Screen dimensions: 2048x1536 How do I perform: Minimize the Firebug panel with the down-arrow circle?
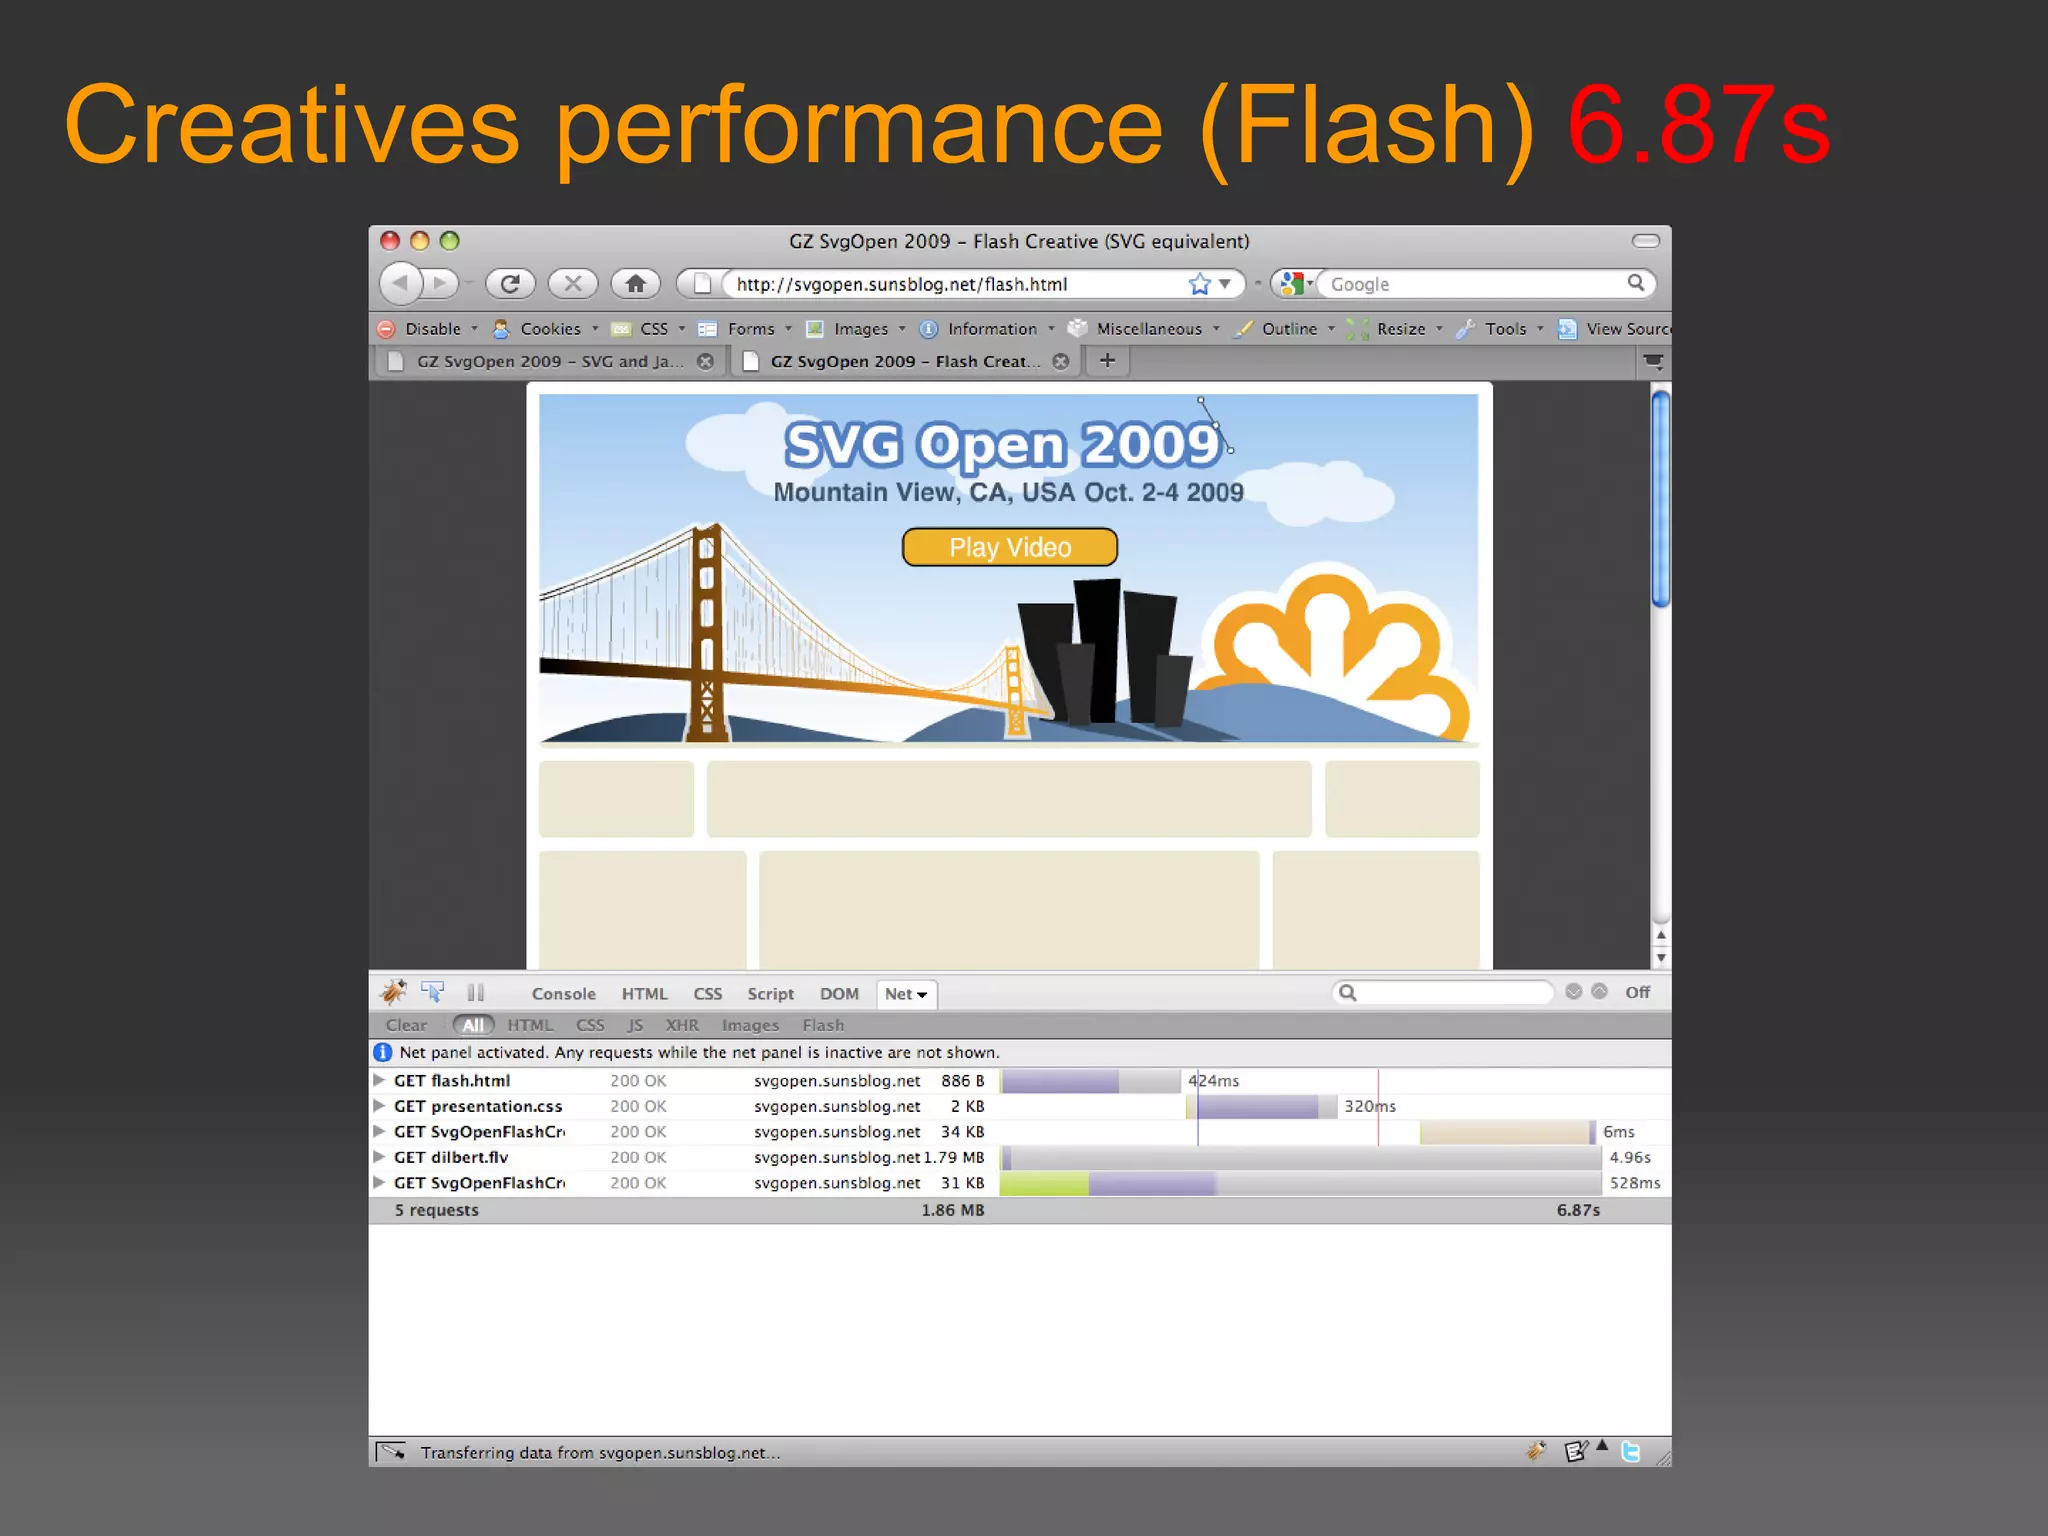pos(1573,991)
